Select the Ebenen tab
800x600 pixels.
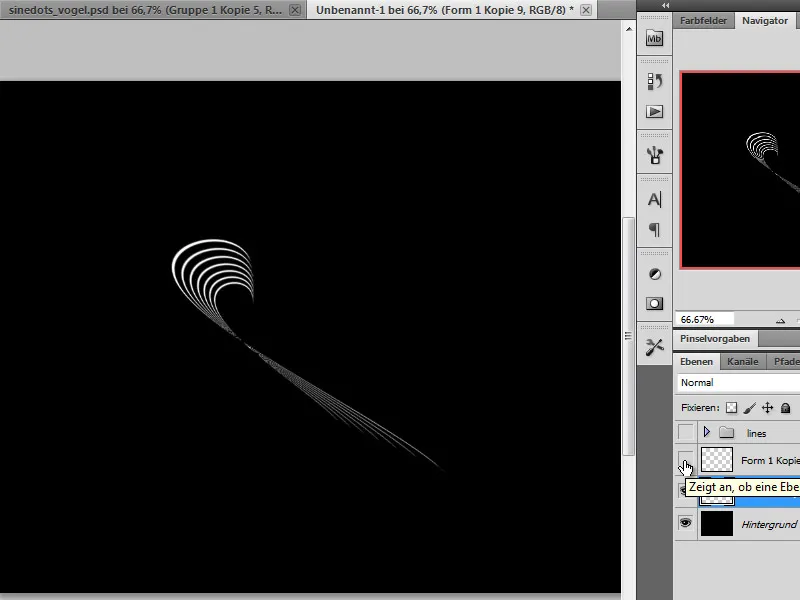[x=696, y=362]
